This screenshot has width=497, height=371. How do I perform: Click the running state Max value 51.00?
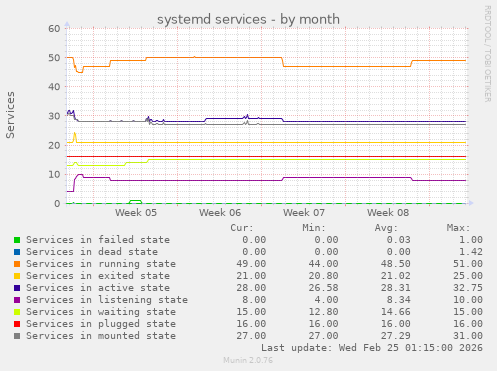point(468,264)
